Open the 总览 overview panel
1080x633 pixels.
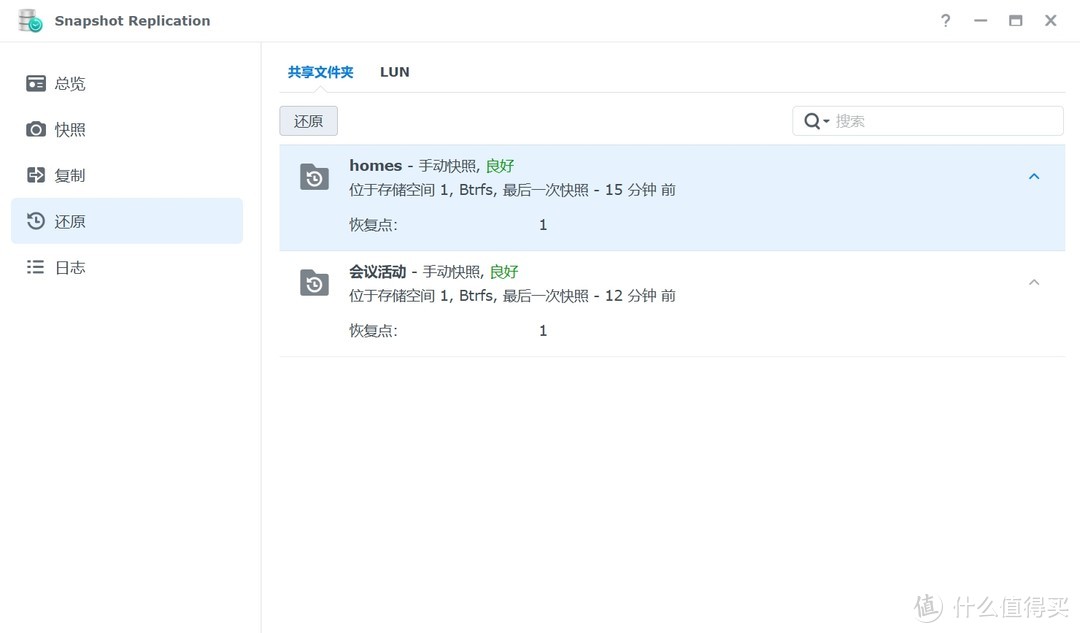69,83
